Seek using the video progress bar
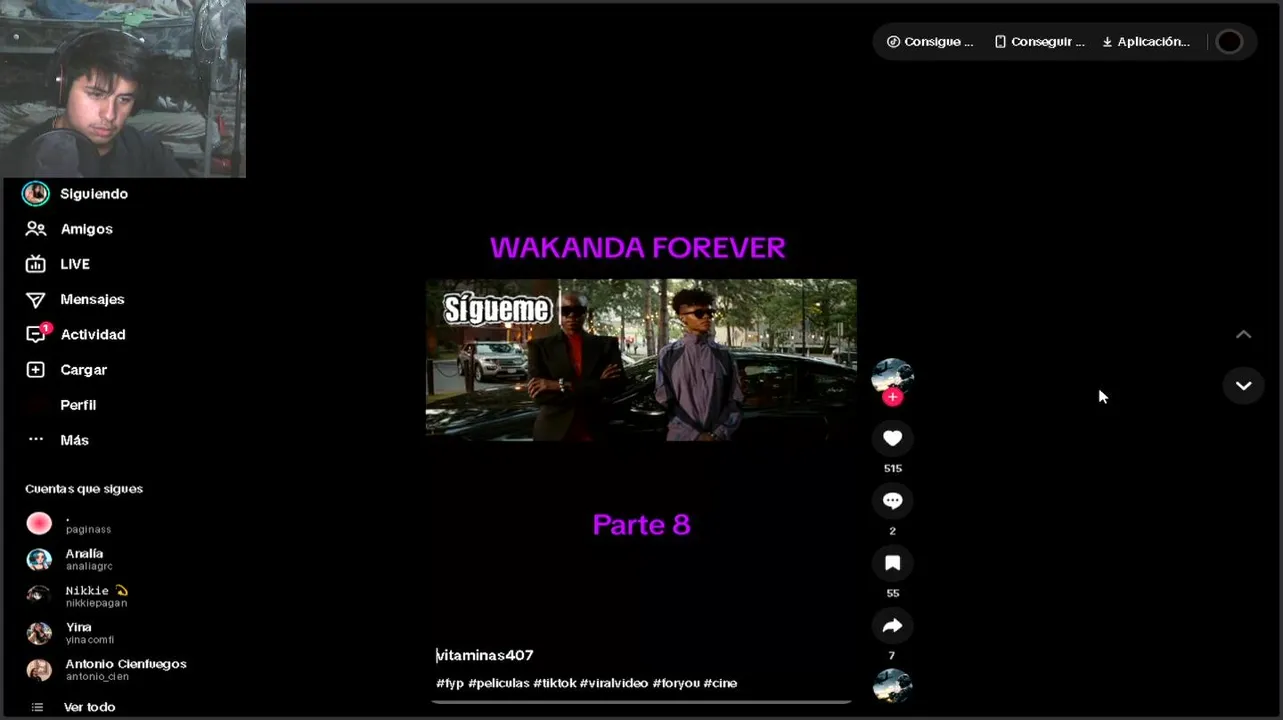Screen dimensions: 1283x720 coord(641,702)
